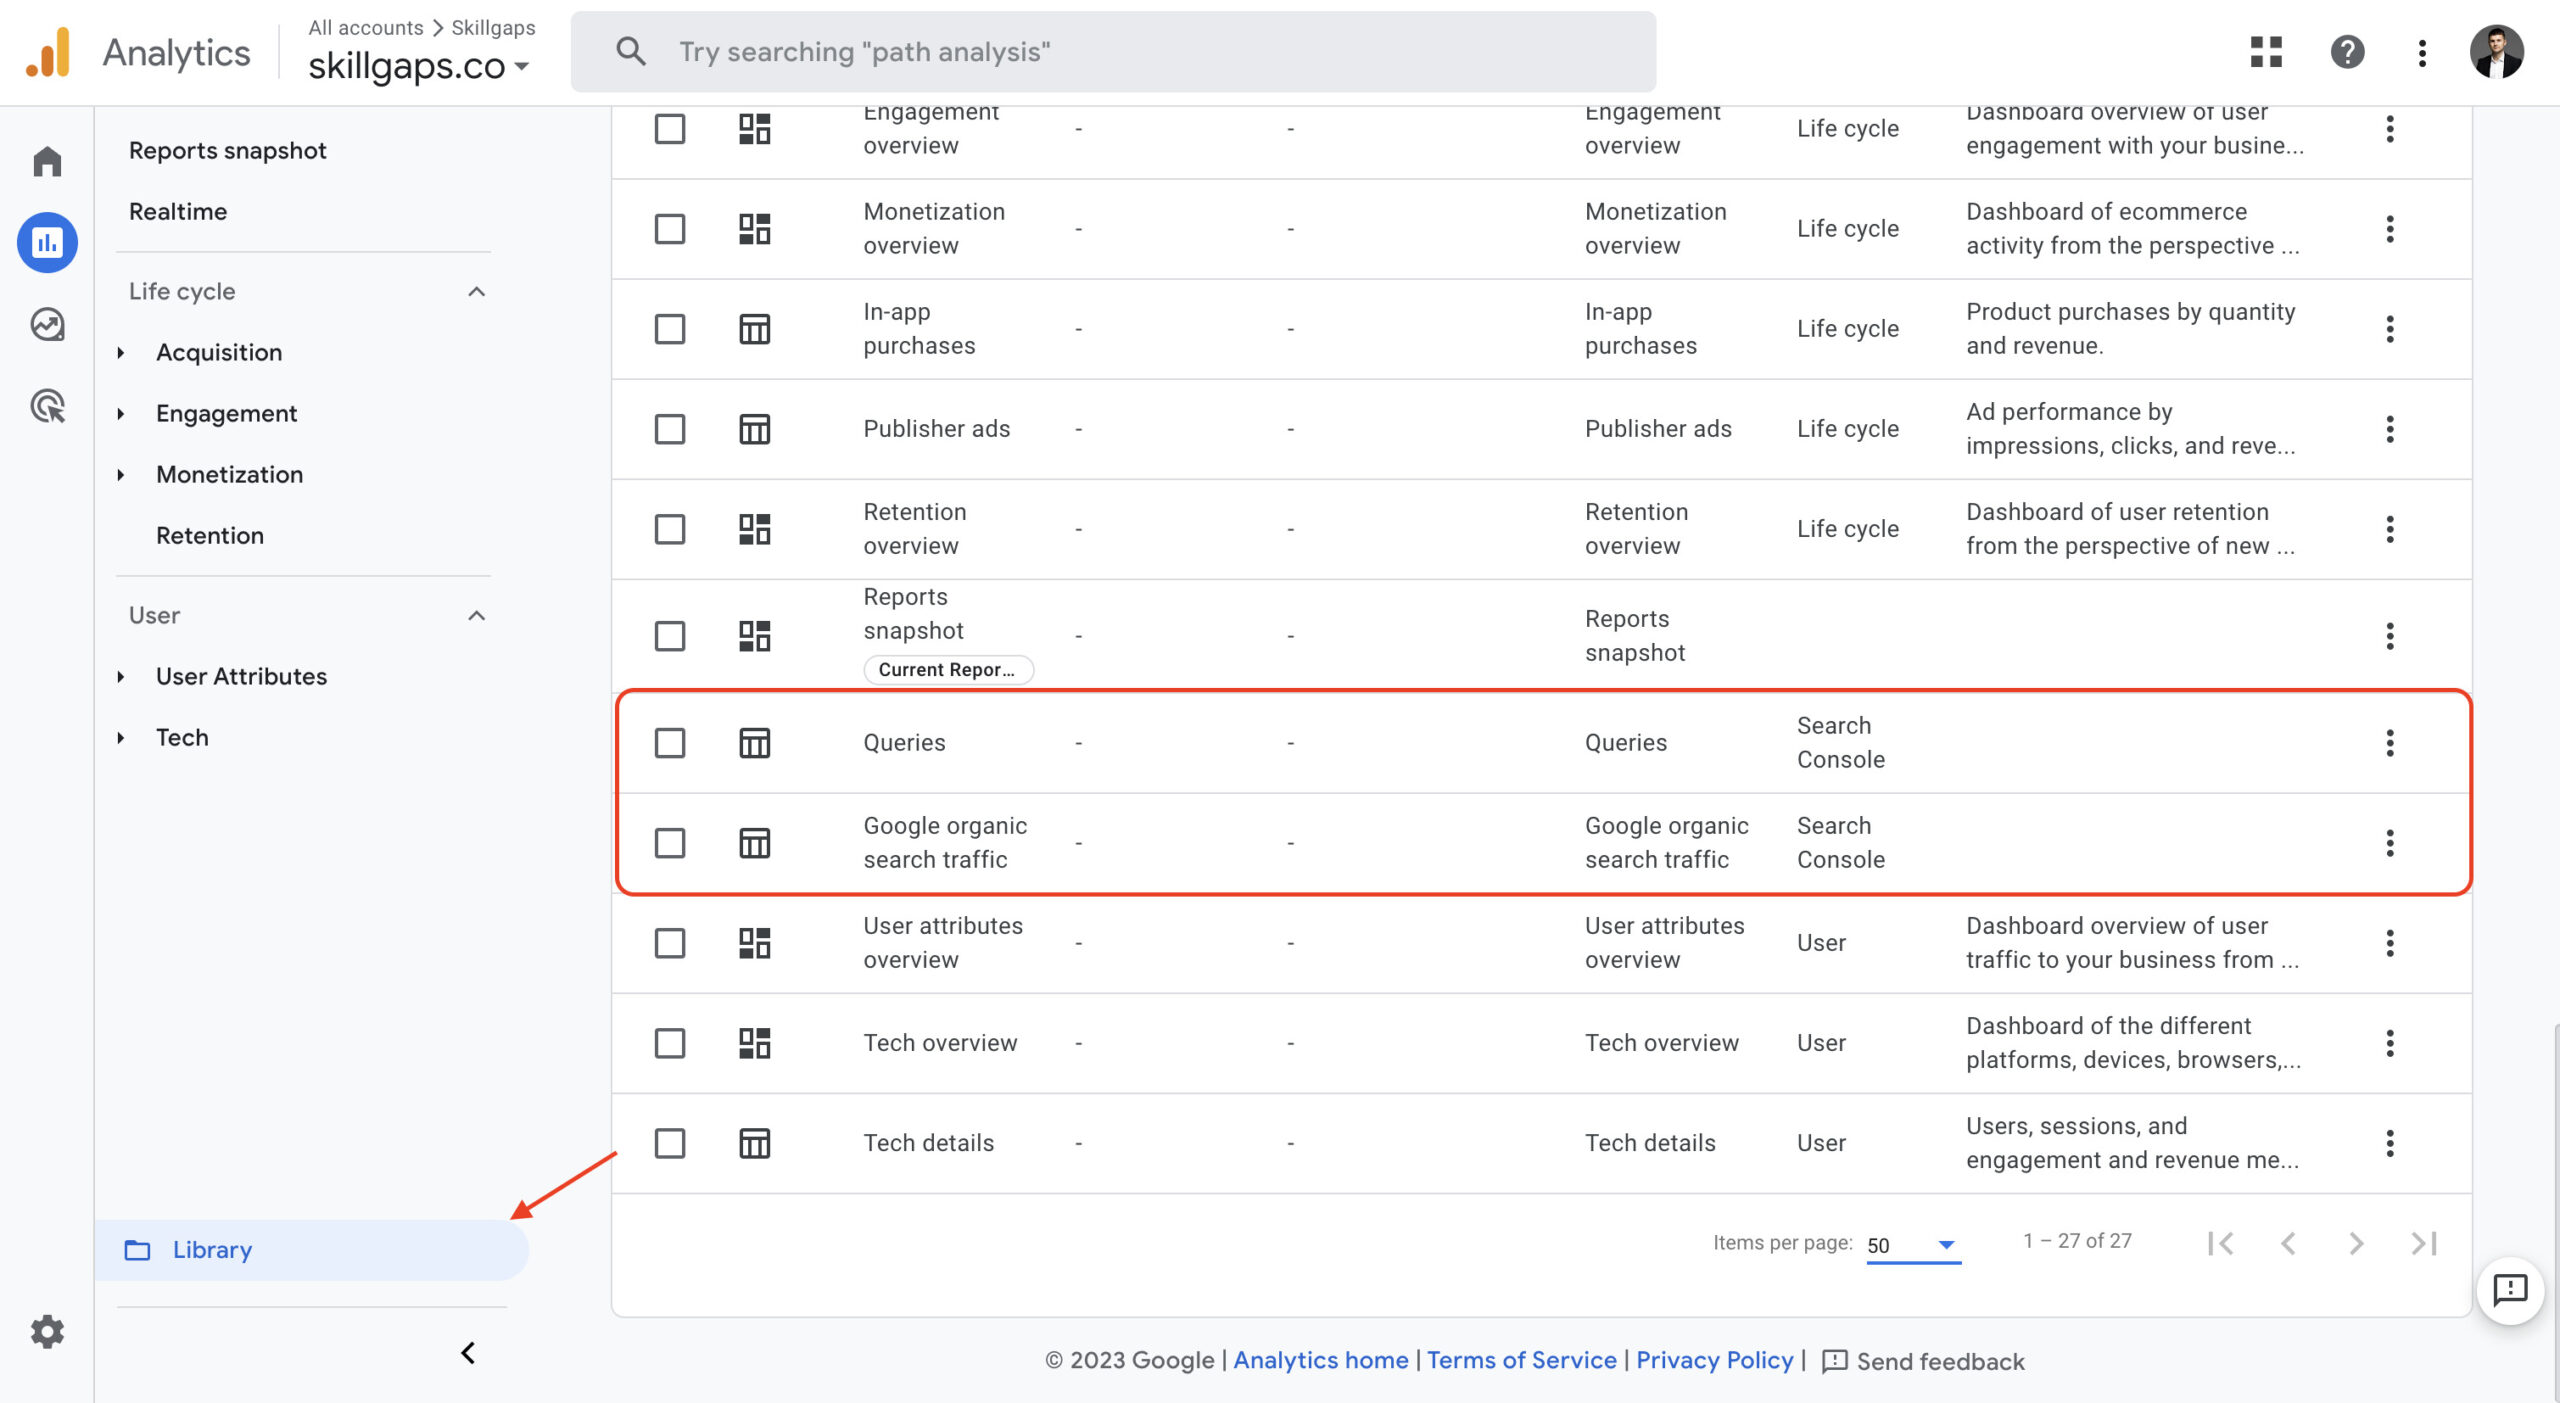
Task: Select Library in the sidebar
Action: pyautogui.click(x=212, y=1250)
